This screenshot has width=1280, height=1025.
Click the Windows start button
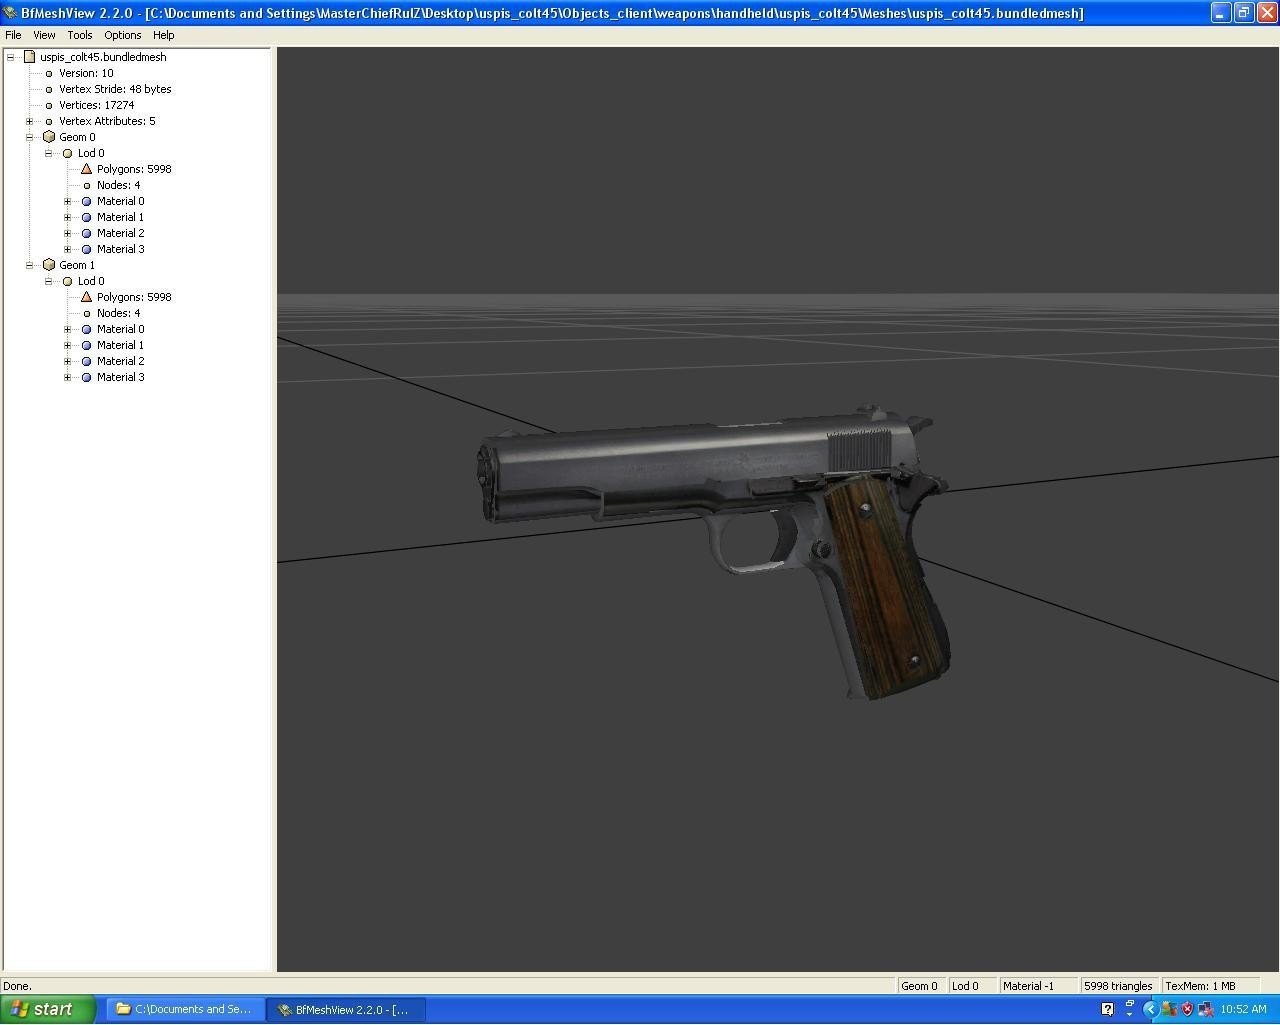click(x=47, y=1009)
